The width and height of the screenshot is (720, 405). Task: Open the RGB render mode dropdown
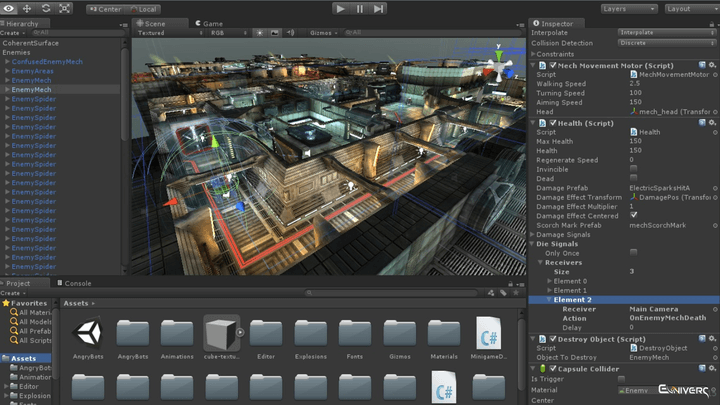click(x=228, y=33)
